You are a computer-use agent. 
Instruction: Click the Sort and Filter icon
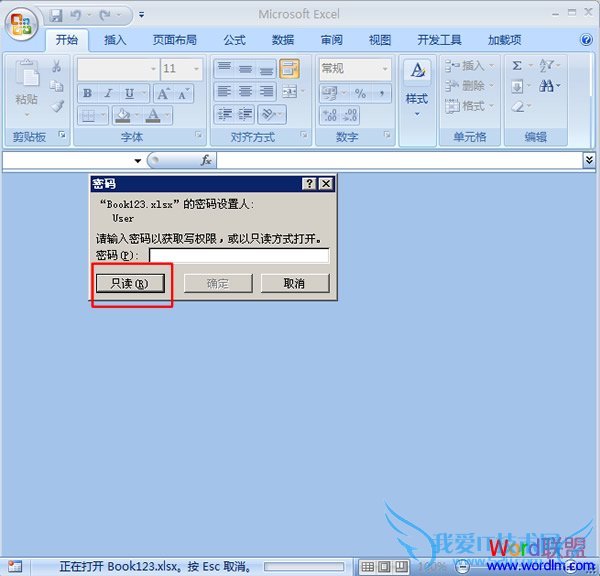coord(547,66)
